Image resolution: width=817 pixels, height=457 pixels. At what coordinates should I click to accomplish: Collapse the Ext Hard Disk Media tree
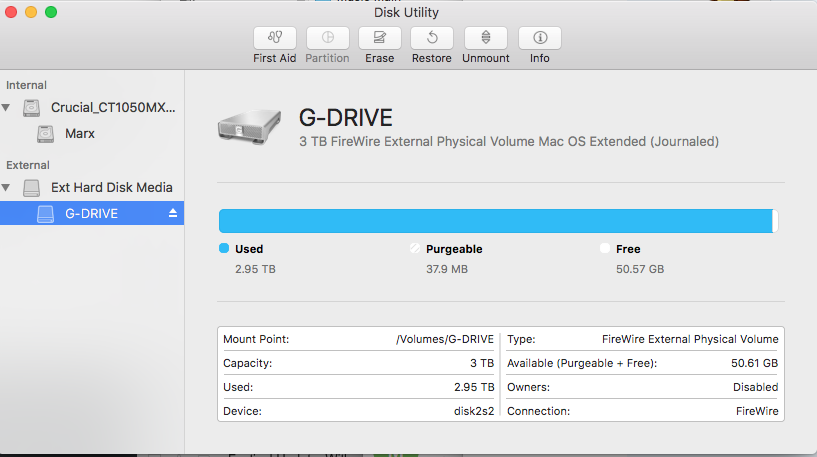coord(6,187)
